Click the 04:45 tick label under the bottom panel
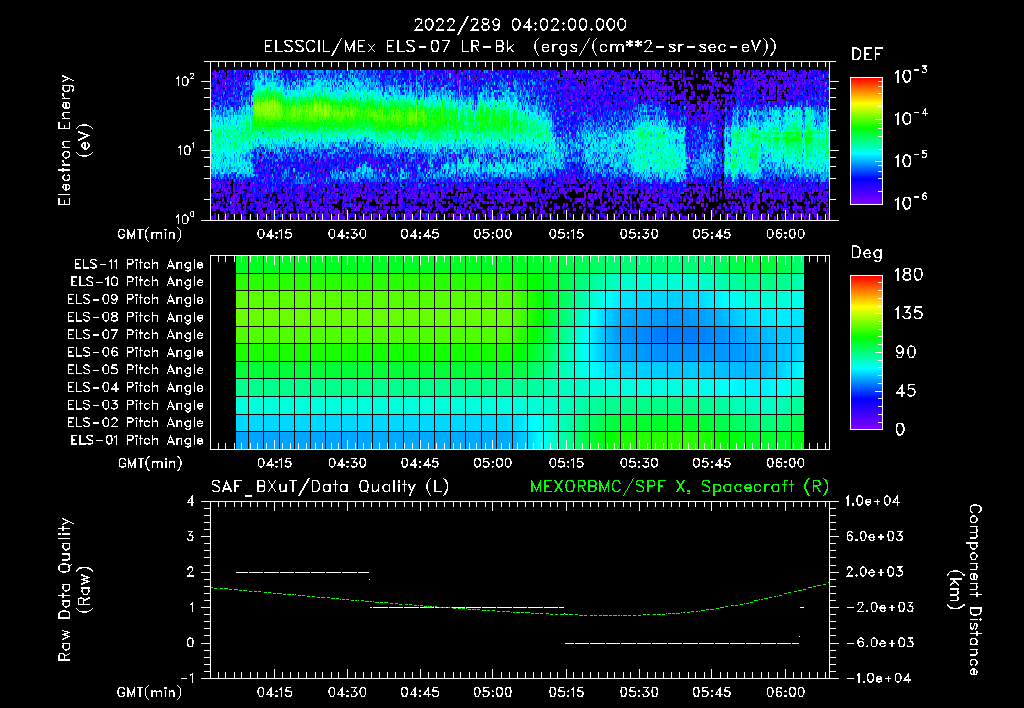 pos(419,692)
